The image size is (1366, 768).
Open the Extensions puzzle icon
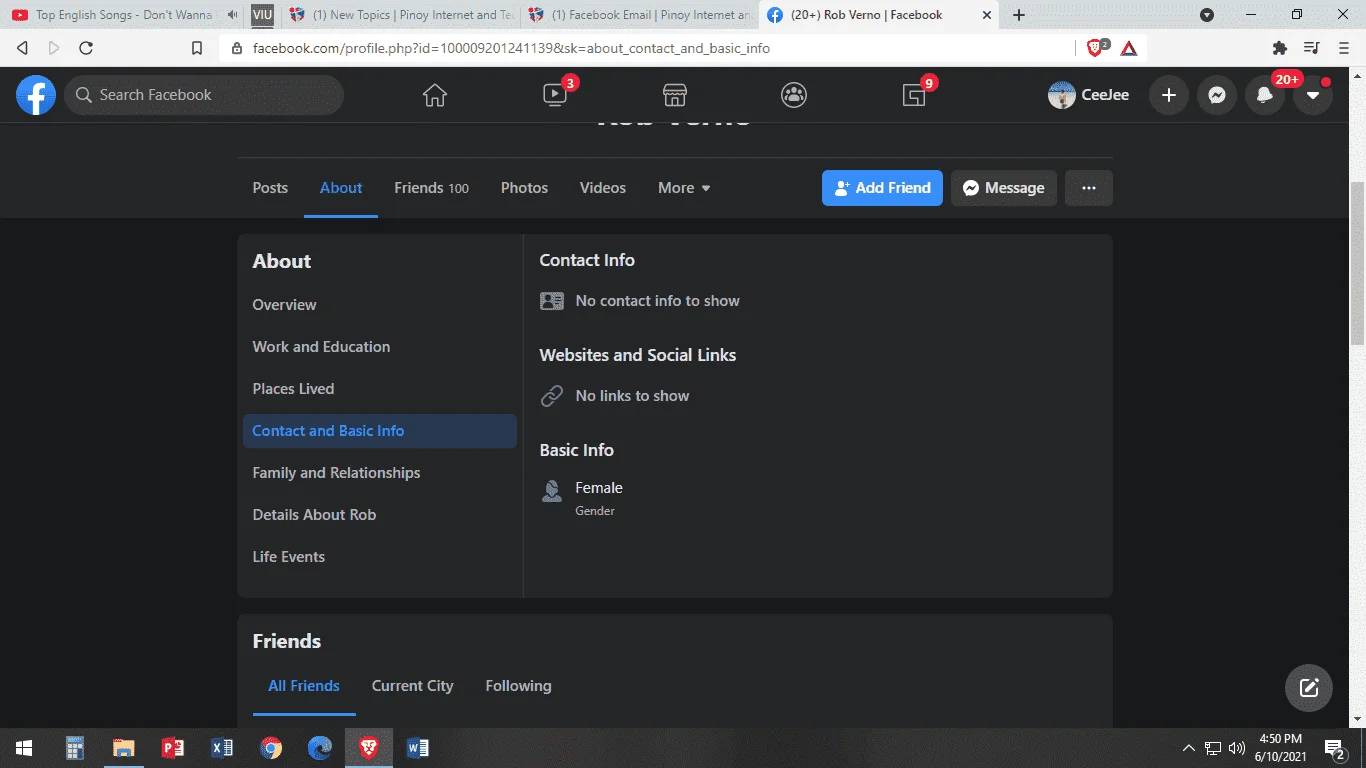pos(1279,48)
